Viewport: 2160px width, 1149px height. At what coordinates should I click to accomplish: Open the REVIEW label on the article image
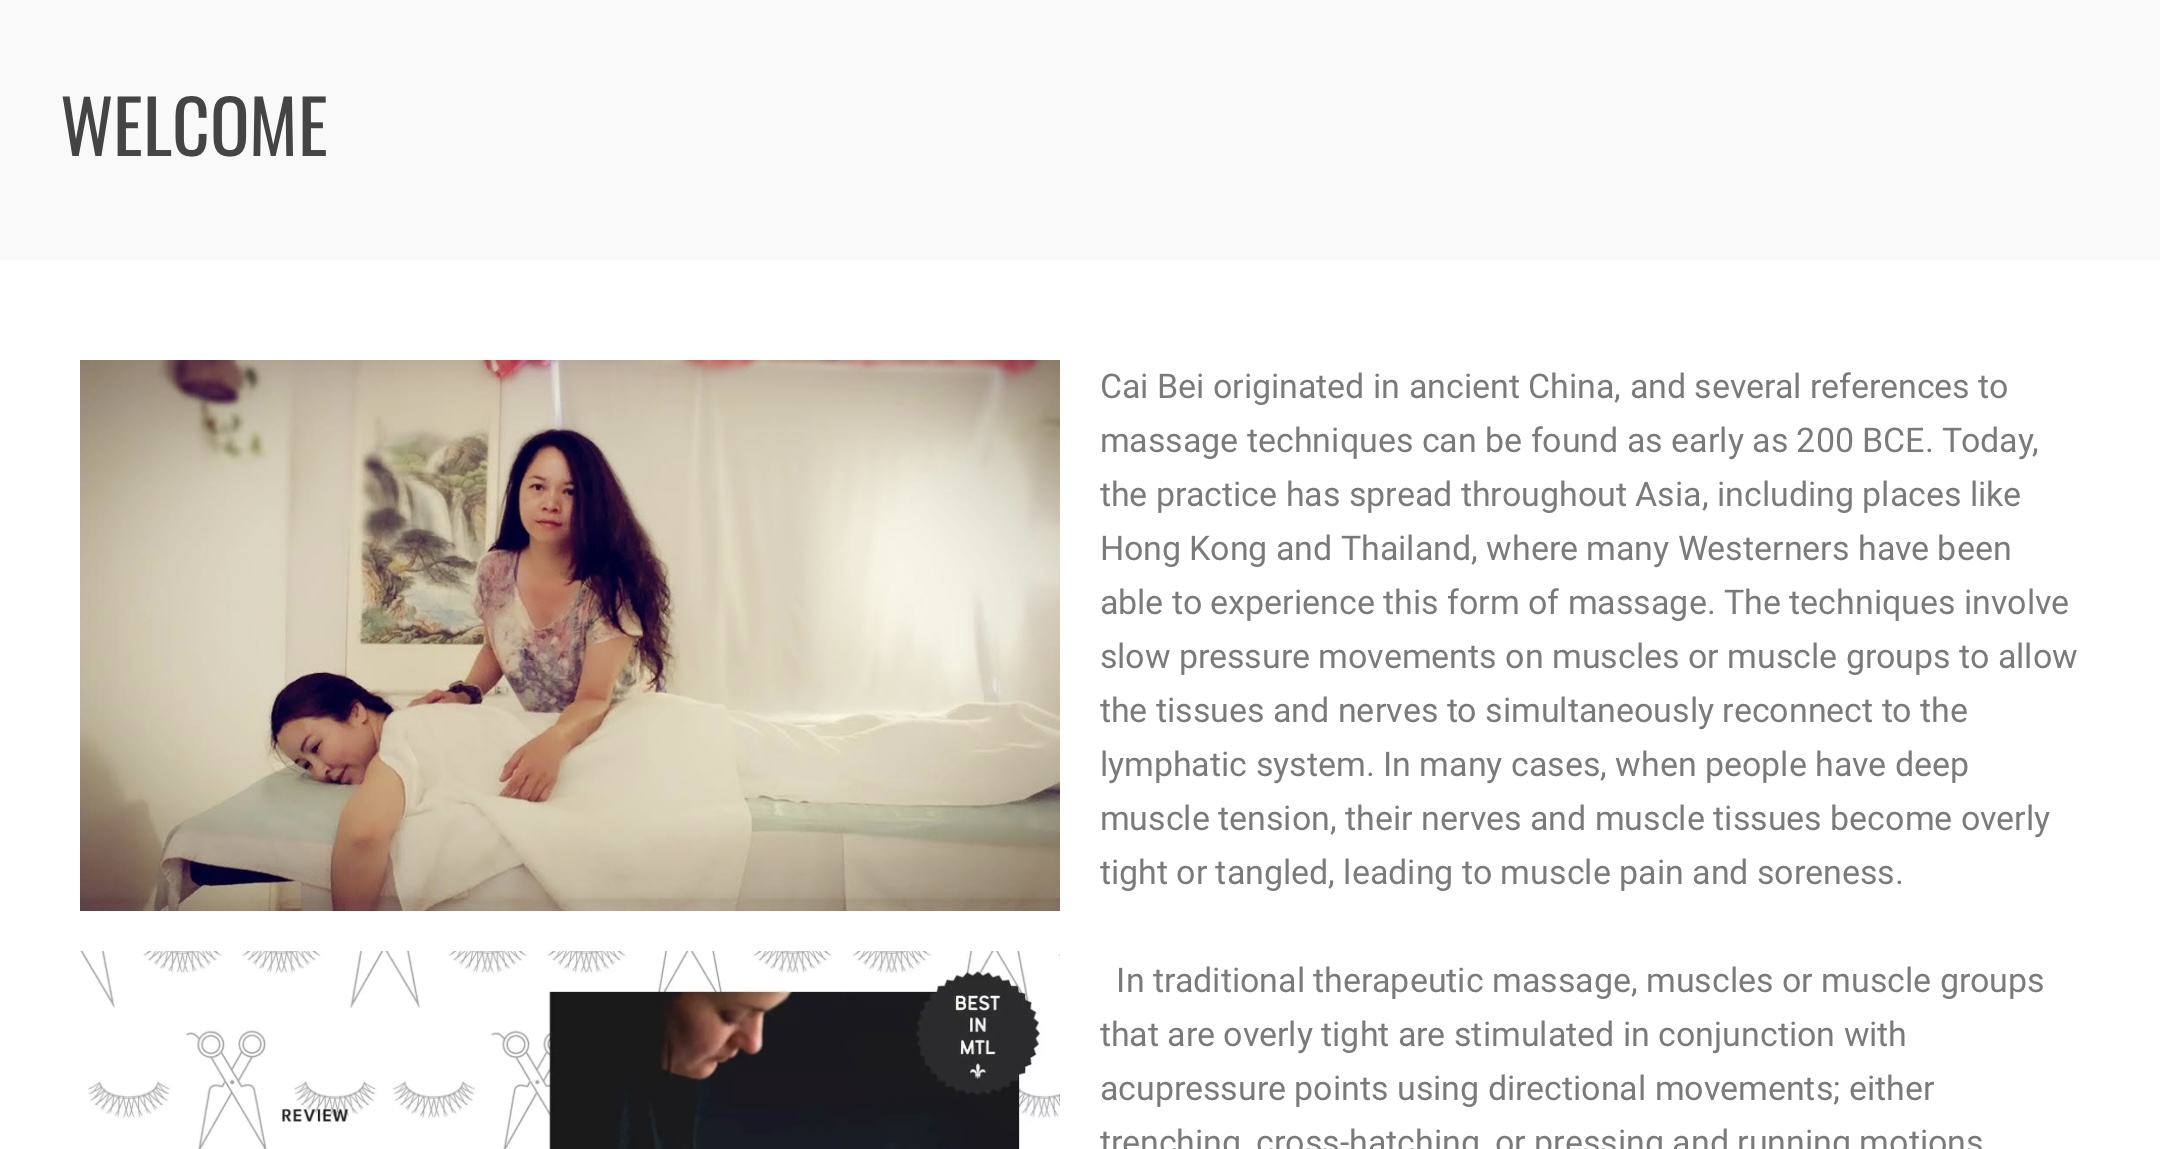(x=314, y=1115)
